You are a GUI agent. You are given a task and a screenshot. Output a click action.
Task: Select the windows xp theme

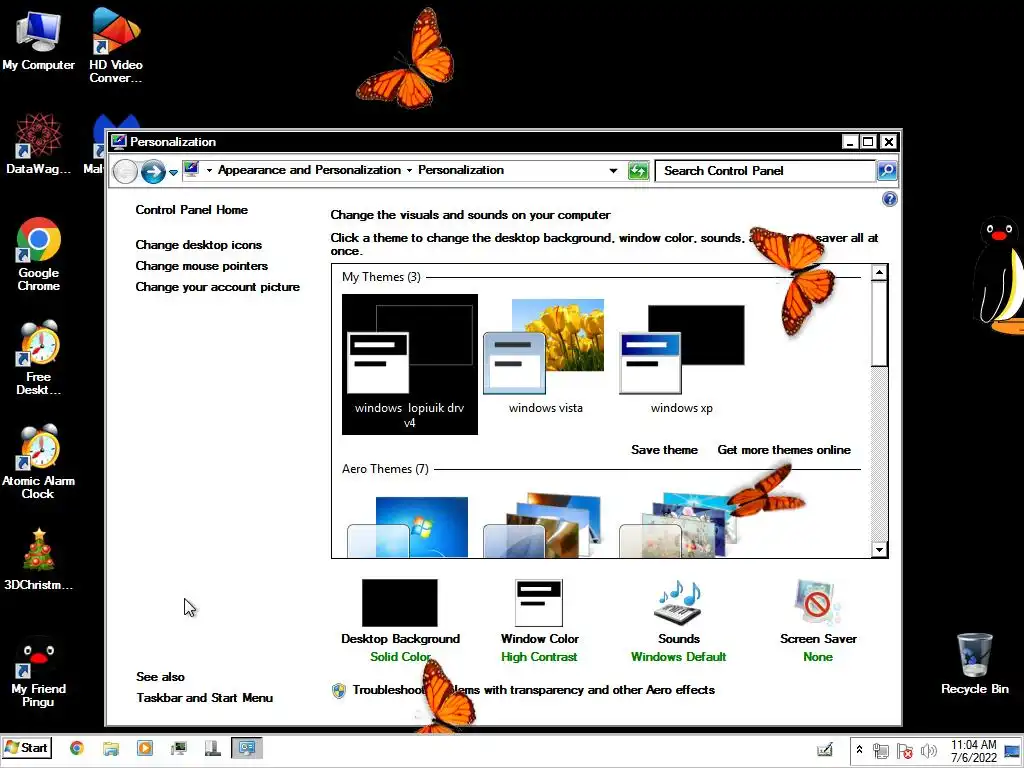(681, 357)
